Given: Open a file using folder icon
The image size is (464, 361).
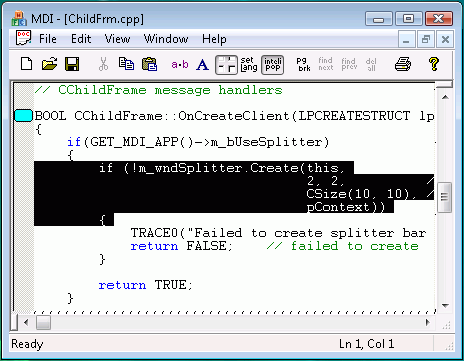Looking at the screenshot, I should (49, 64).
